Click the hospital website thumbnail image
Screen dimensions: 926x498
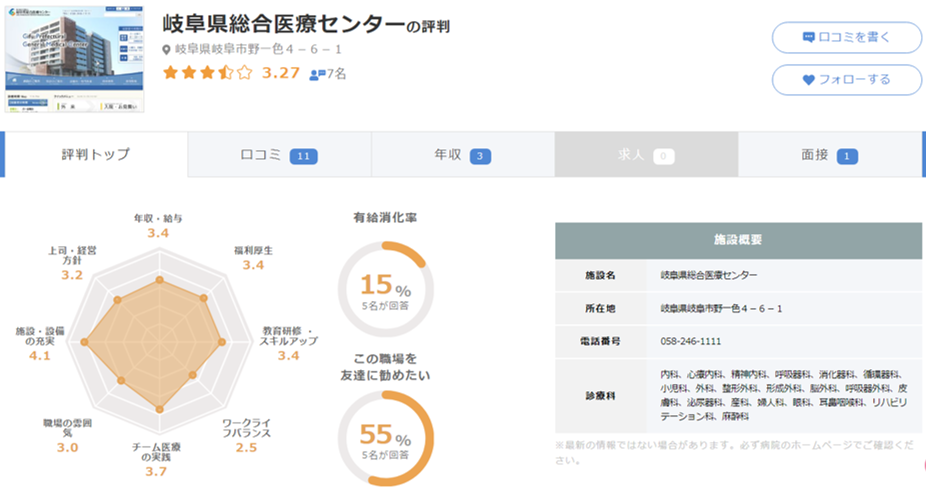pyautogui.click(x=74, y=58)
